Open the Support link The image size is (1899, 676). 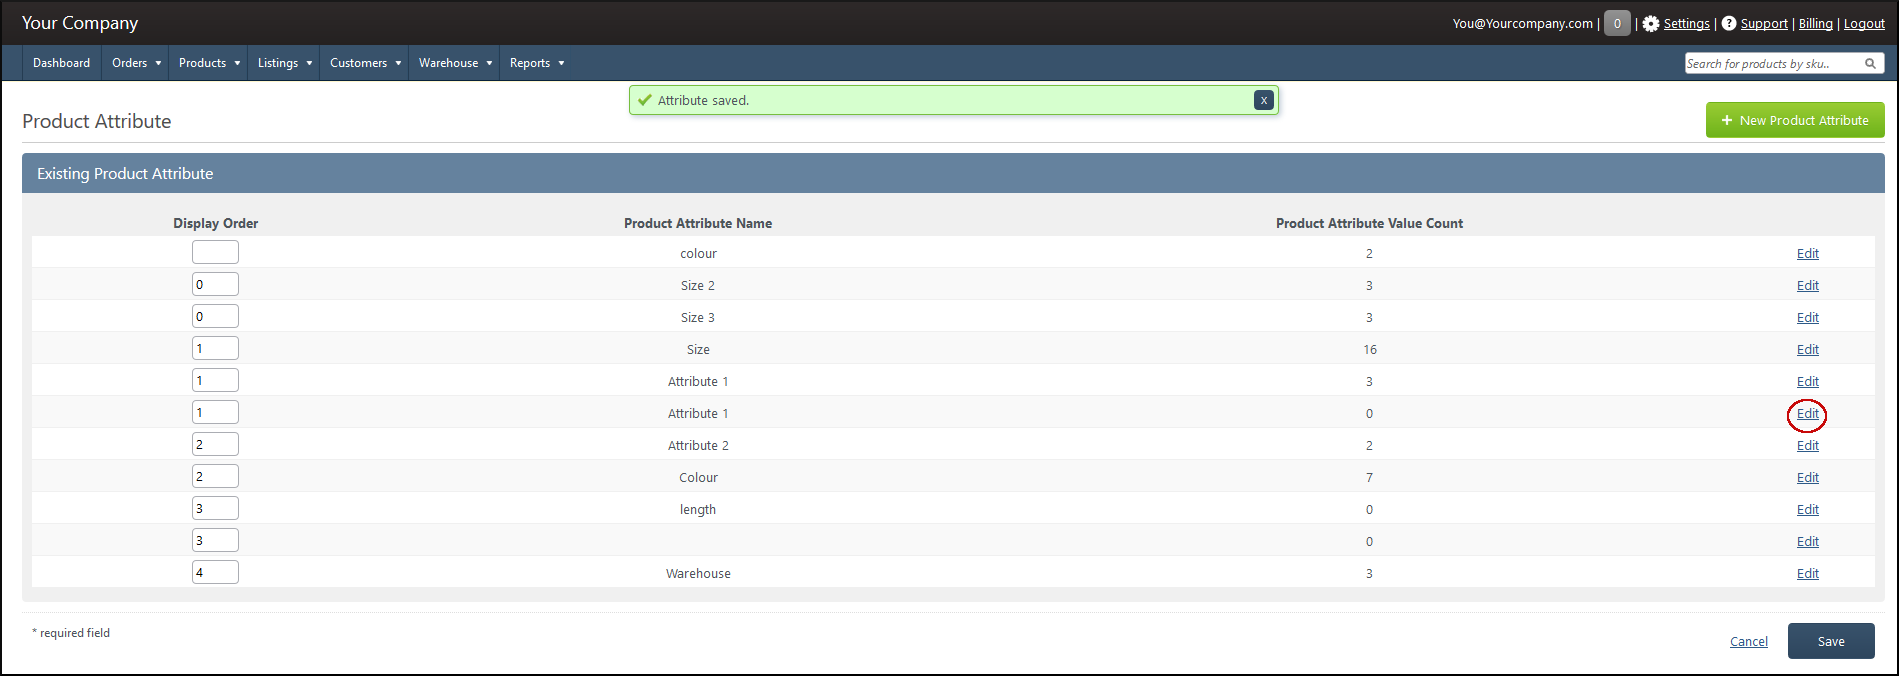[x=1764, y=23]
